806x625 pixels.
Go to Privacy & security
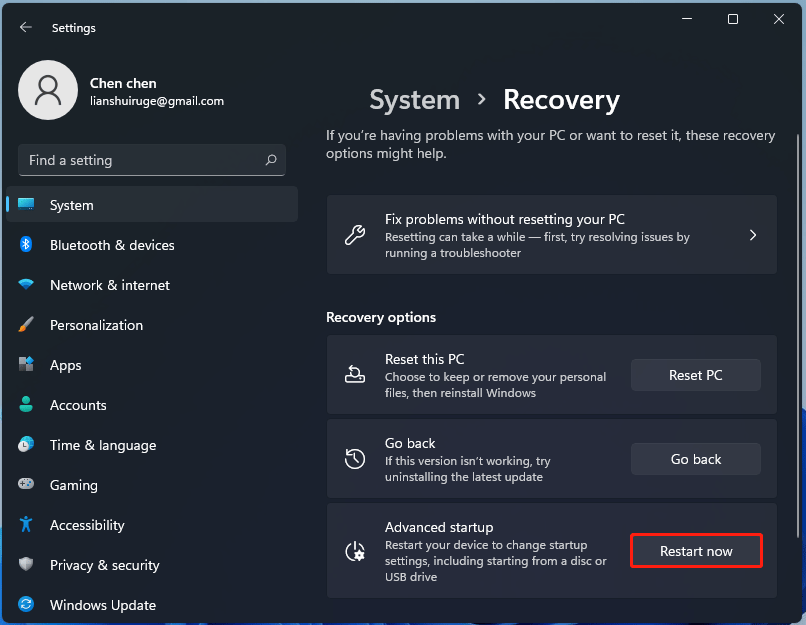(152, 565)
